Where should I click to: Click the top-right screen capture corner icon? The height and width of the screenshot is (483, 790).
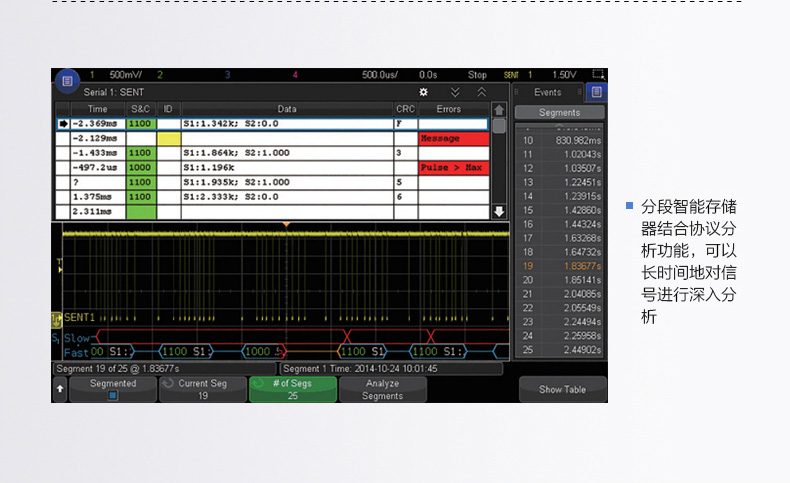598,74
